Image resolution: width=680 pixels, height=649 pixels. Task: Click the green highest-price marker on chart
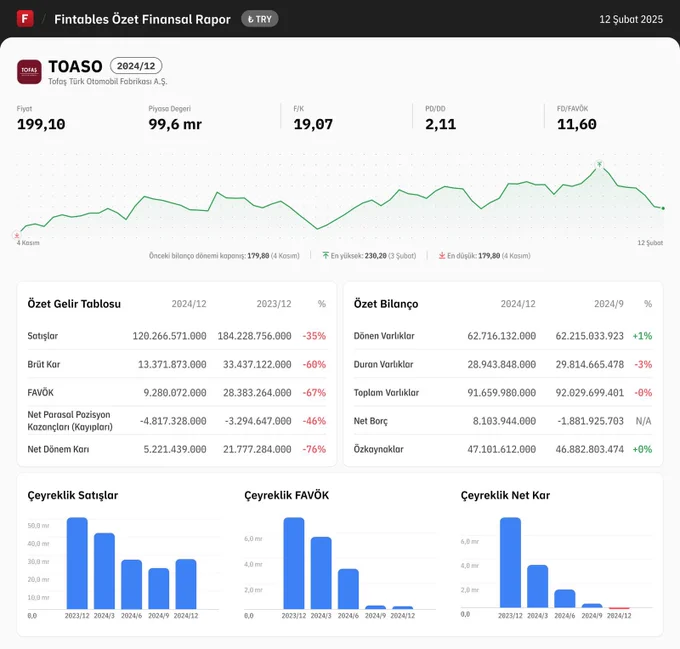click(599, 164)
